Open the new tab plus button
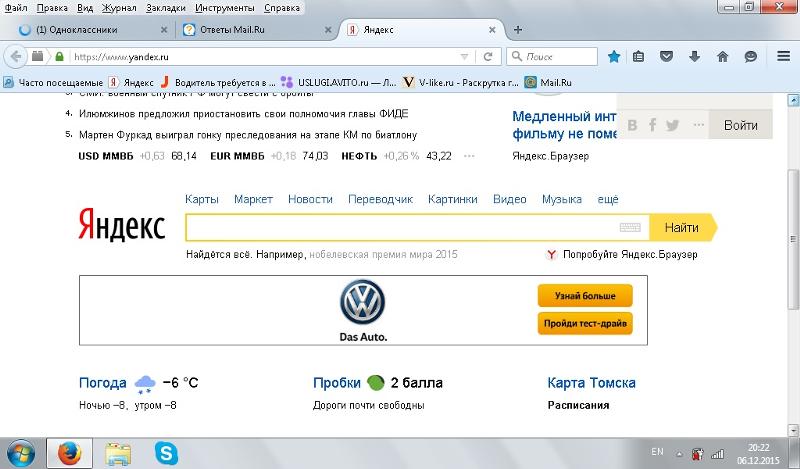Screen dimensions: 800x469 (x=518, y=30)
